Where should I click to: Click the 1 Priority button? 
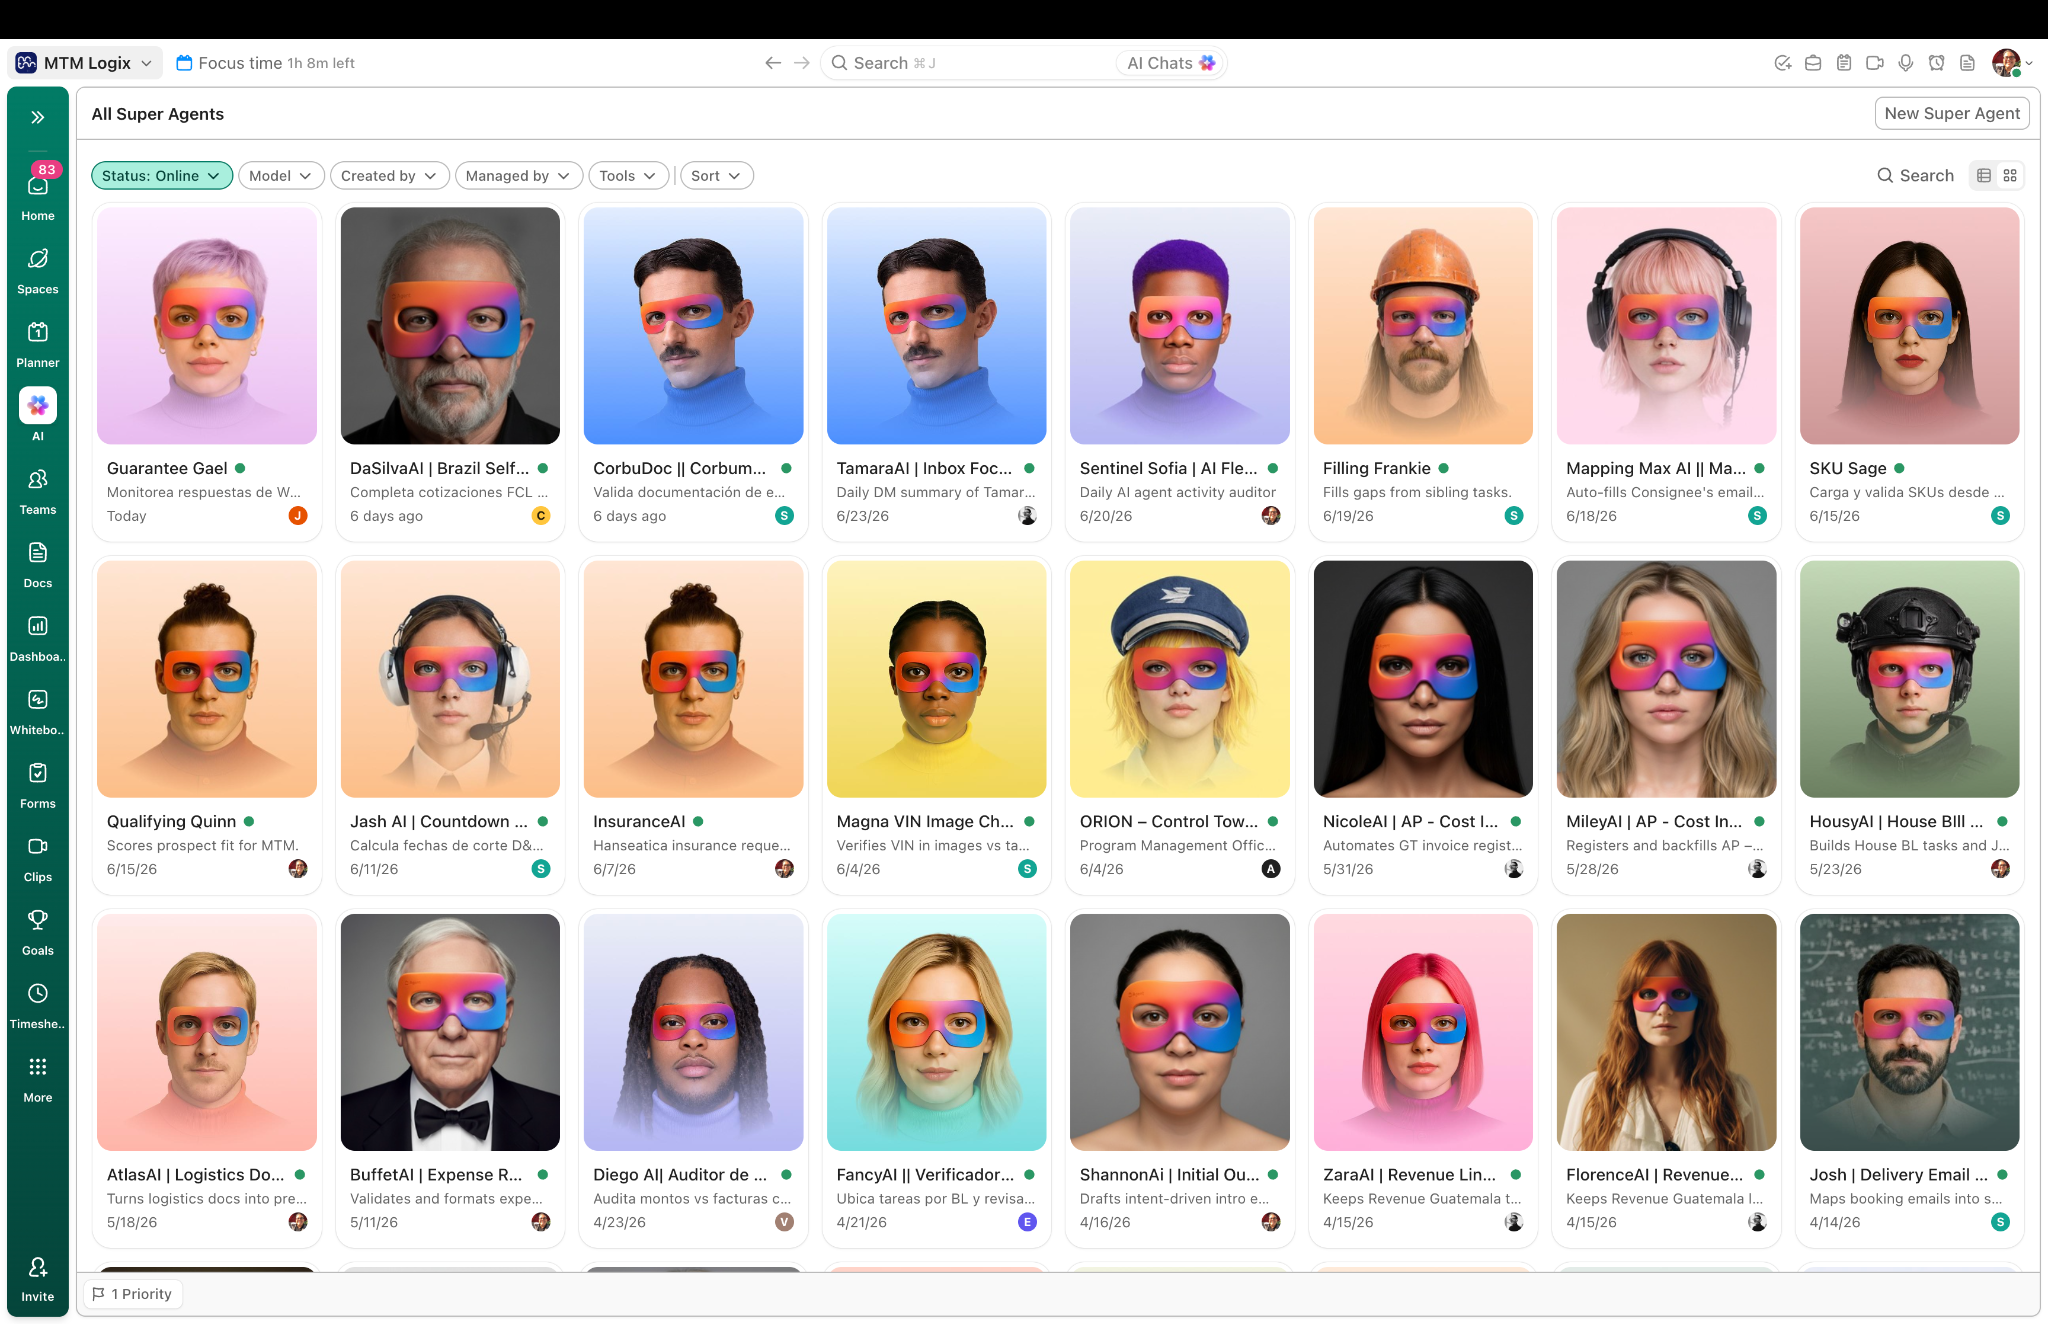coord(133,1294)
